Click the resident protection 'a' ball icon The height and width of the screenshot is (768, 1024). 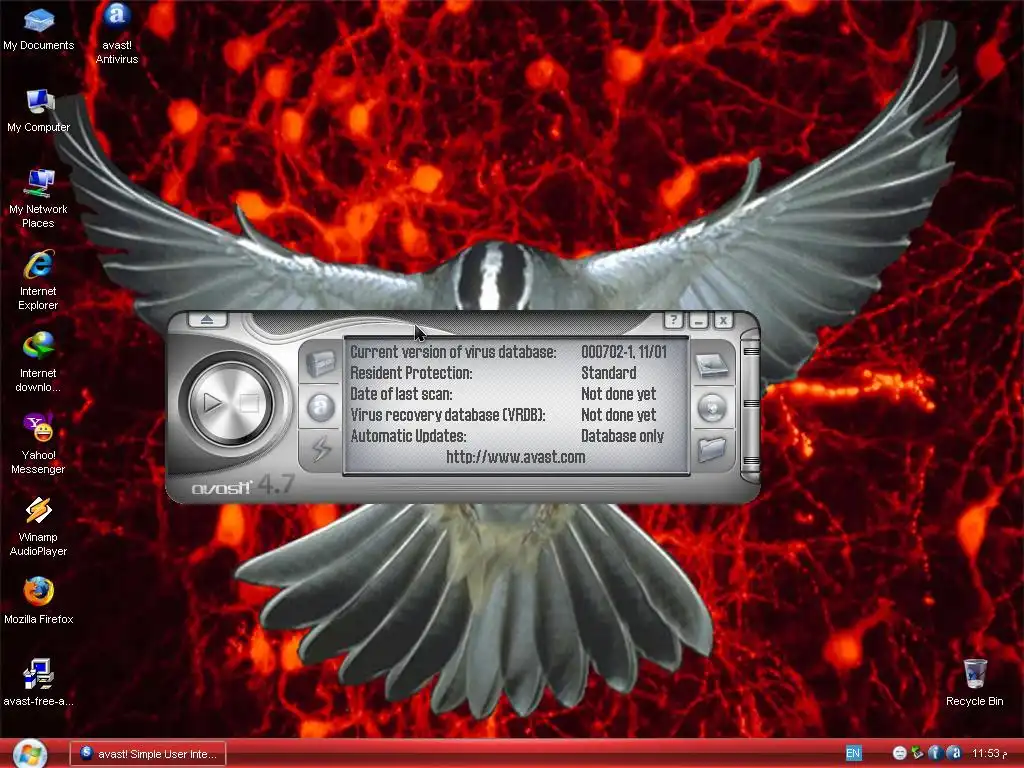pyautogui.click(x=320, y=406)
